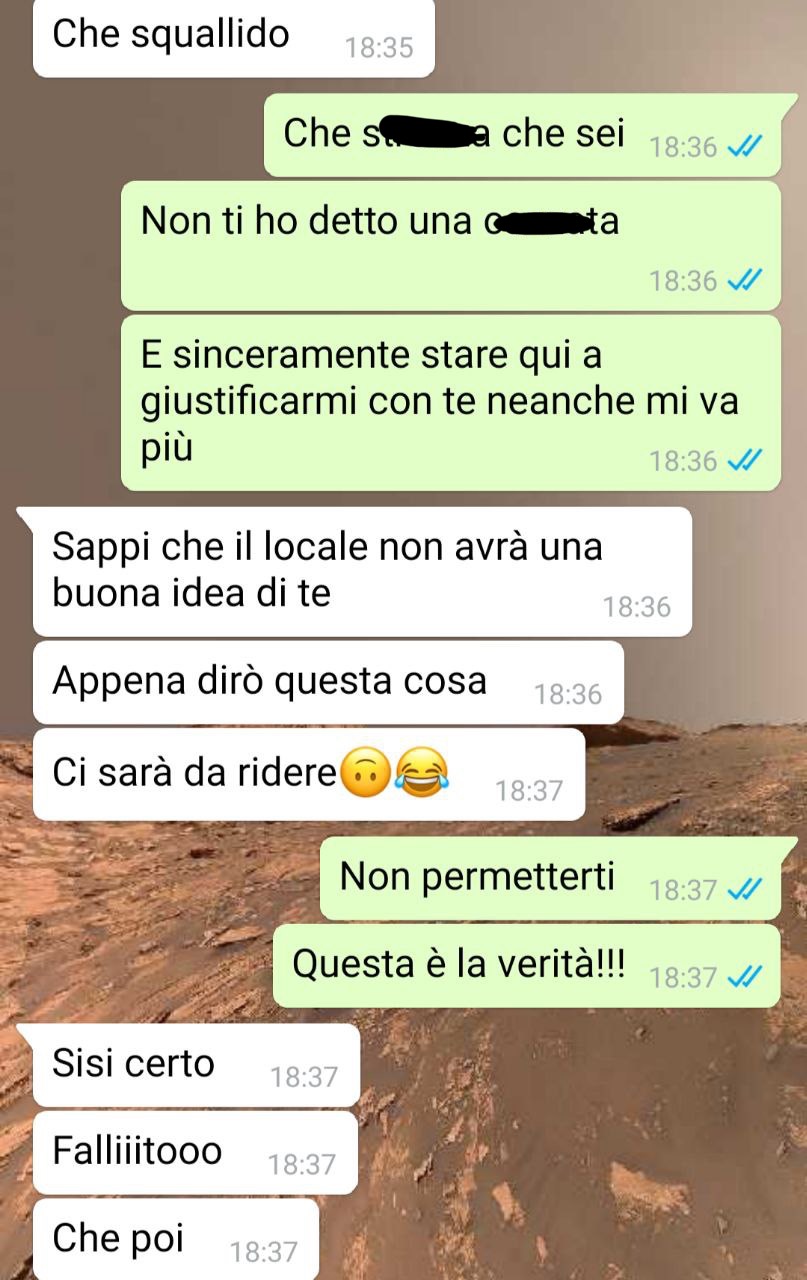807x1280 pixels.
Task: Select the 'che sei' outgoing message with redaction
Action: pyautogui.click(x=522, y=135)
